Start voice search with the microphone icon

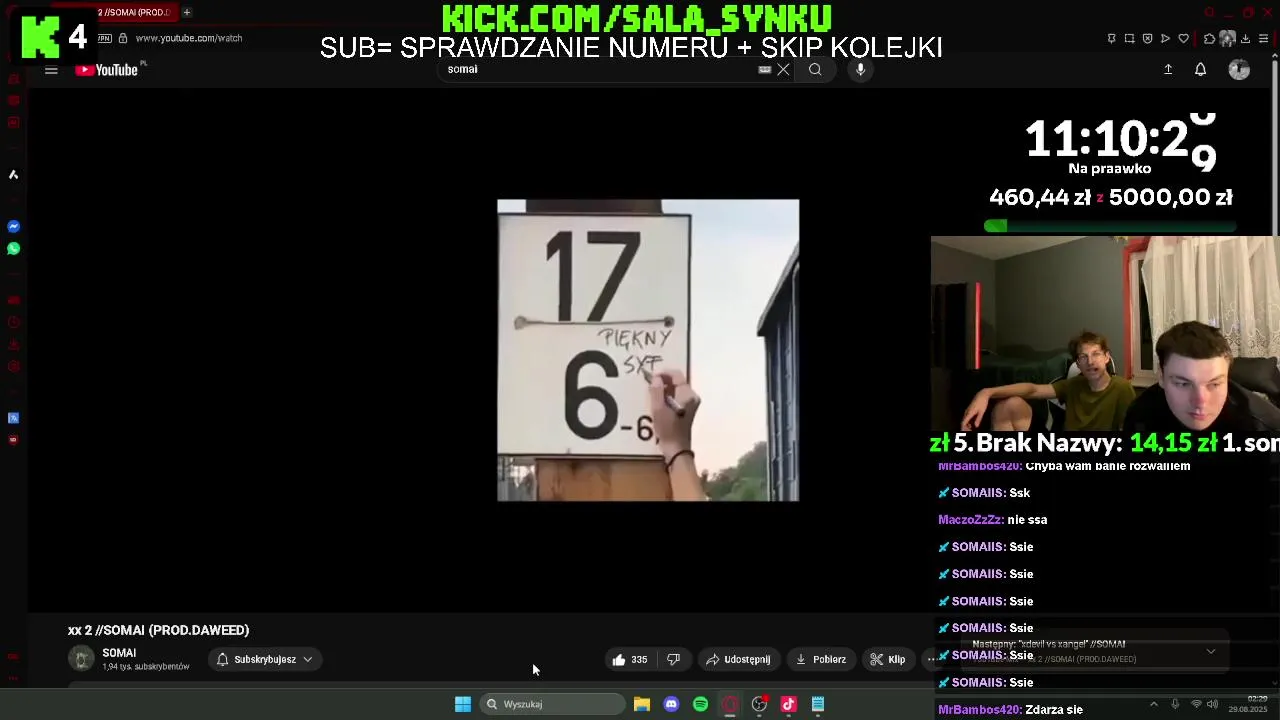(860, 69)
